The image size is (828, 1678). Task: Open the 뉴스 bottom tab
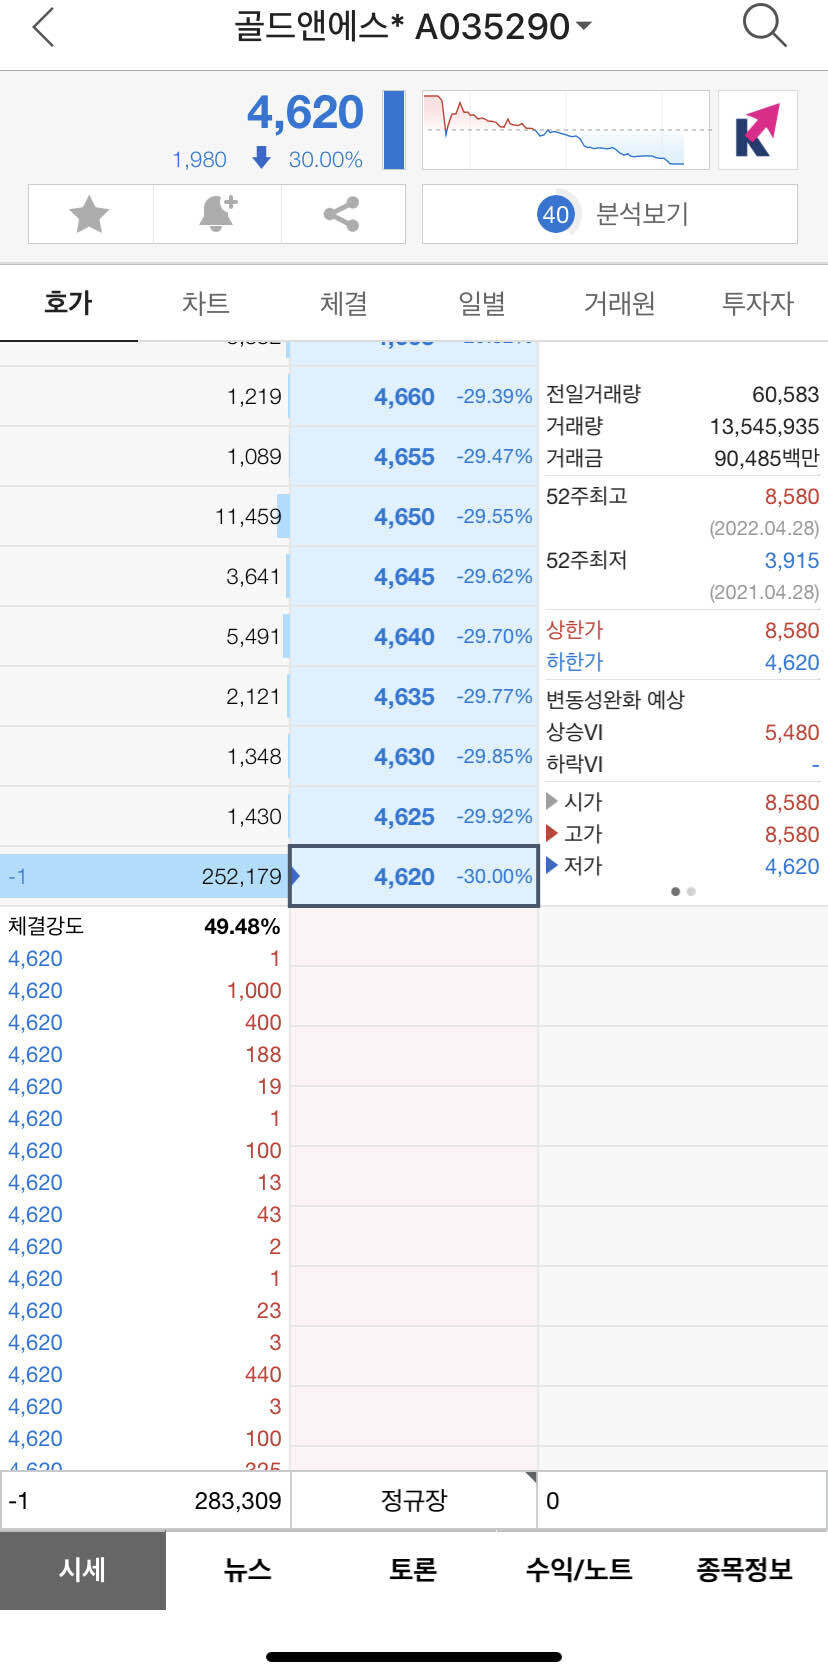(x=248, y=1570)
